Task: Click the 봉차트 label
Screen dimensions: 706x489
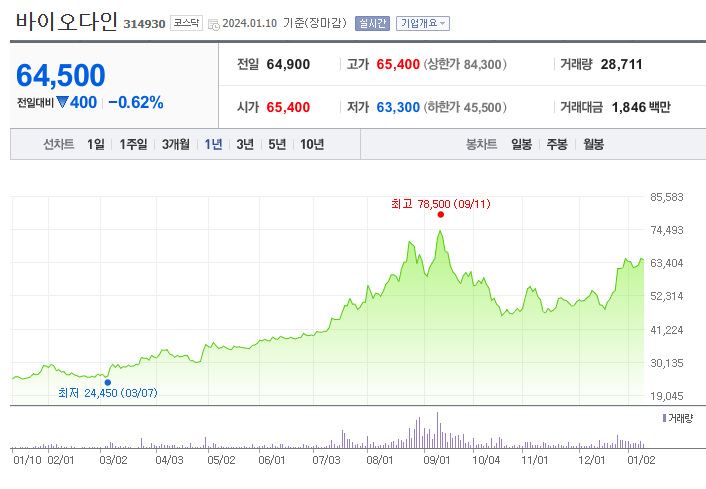Action: (481, 144)
